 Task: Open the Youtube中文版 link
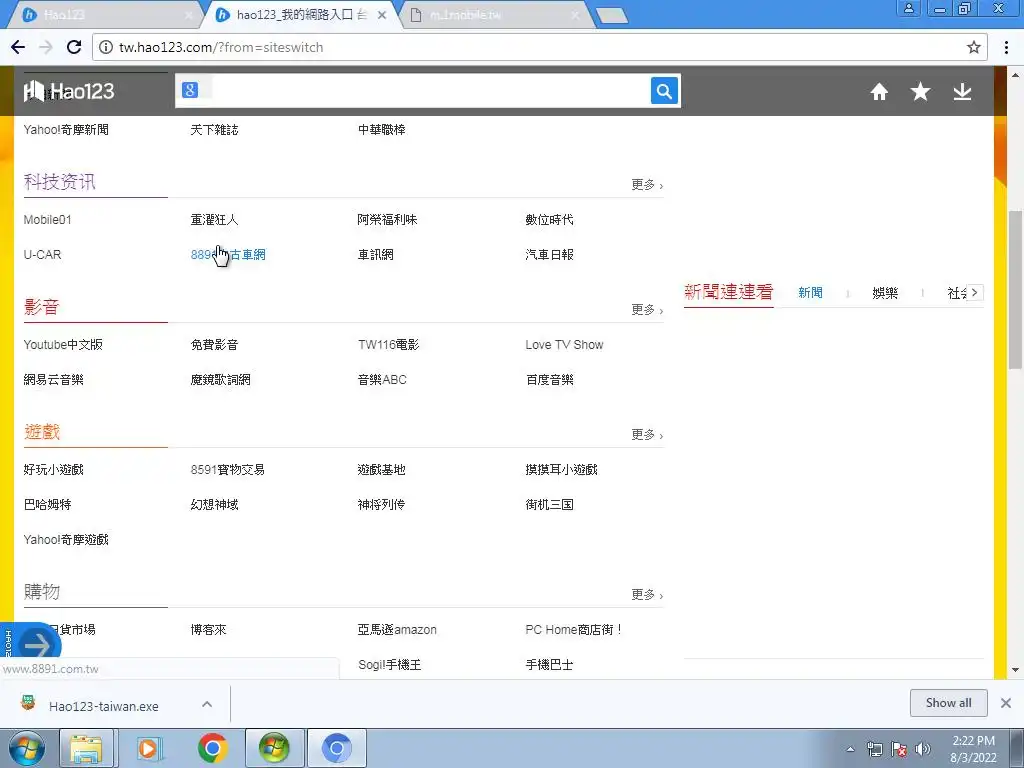tap(63, 345)
